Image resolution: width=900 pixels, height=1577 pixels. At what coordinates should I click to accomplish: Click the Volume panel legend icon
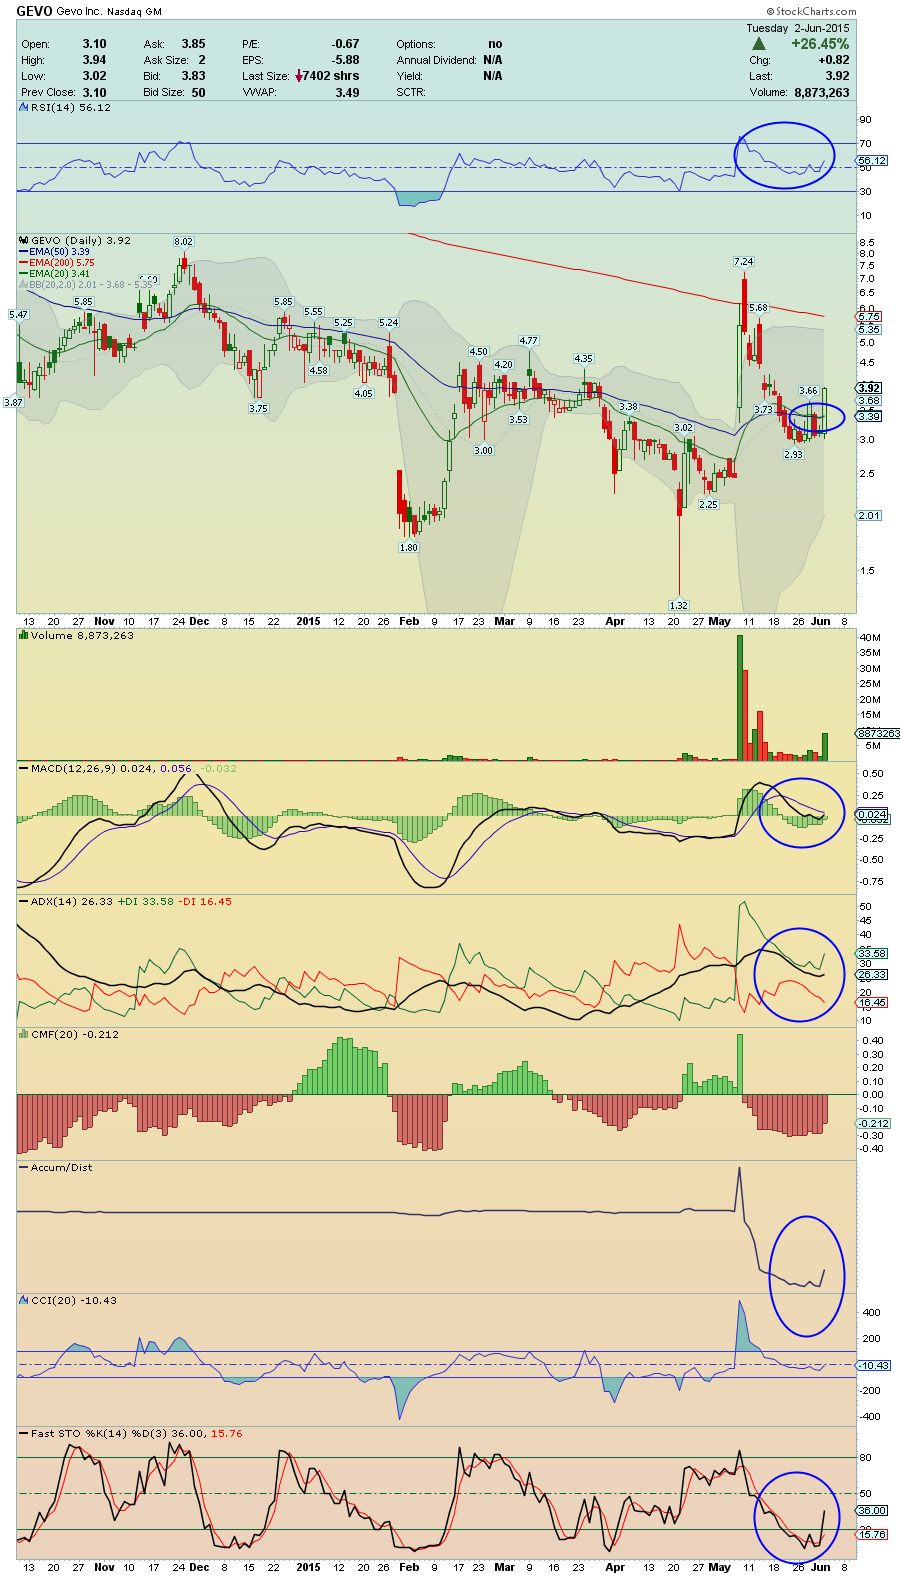tap(24, 635)
